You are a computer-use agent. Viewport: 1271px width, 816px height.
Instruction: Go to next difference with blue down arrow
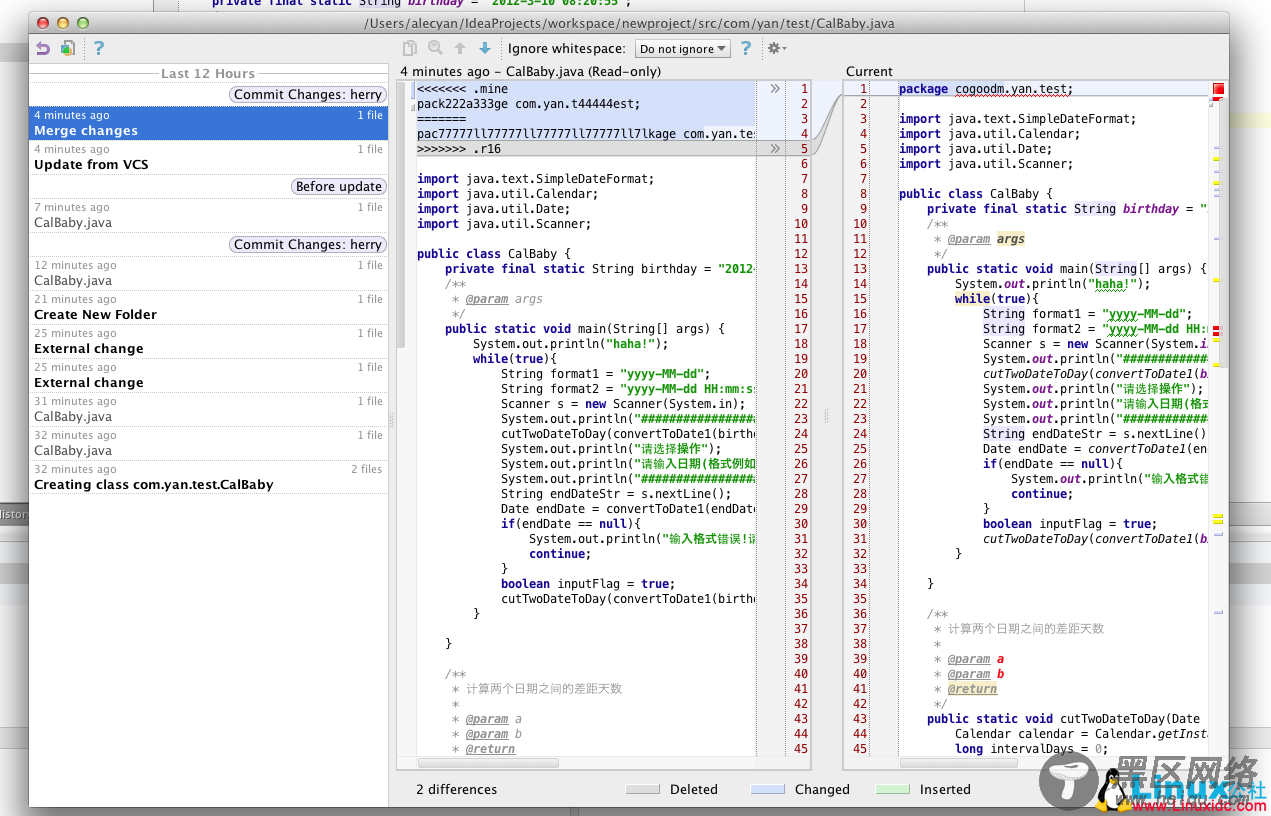(485, 48)
